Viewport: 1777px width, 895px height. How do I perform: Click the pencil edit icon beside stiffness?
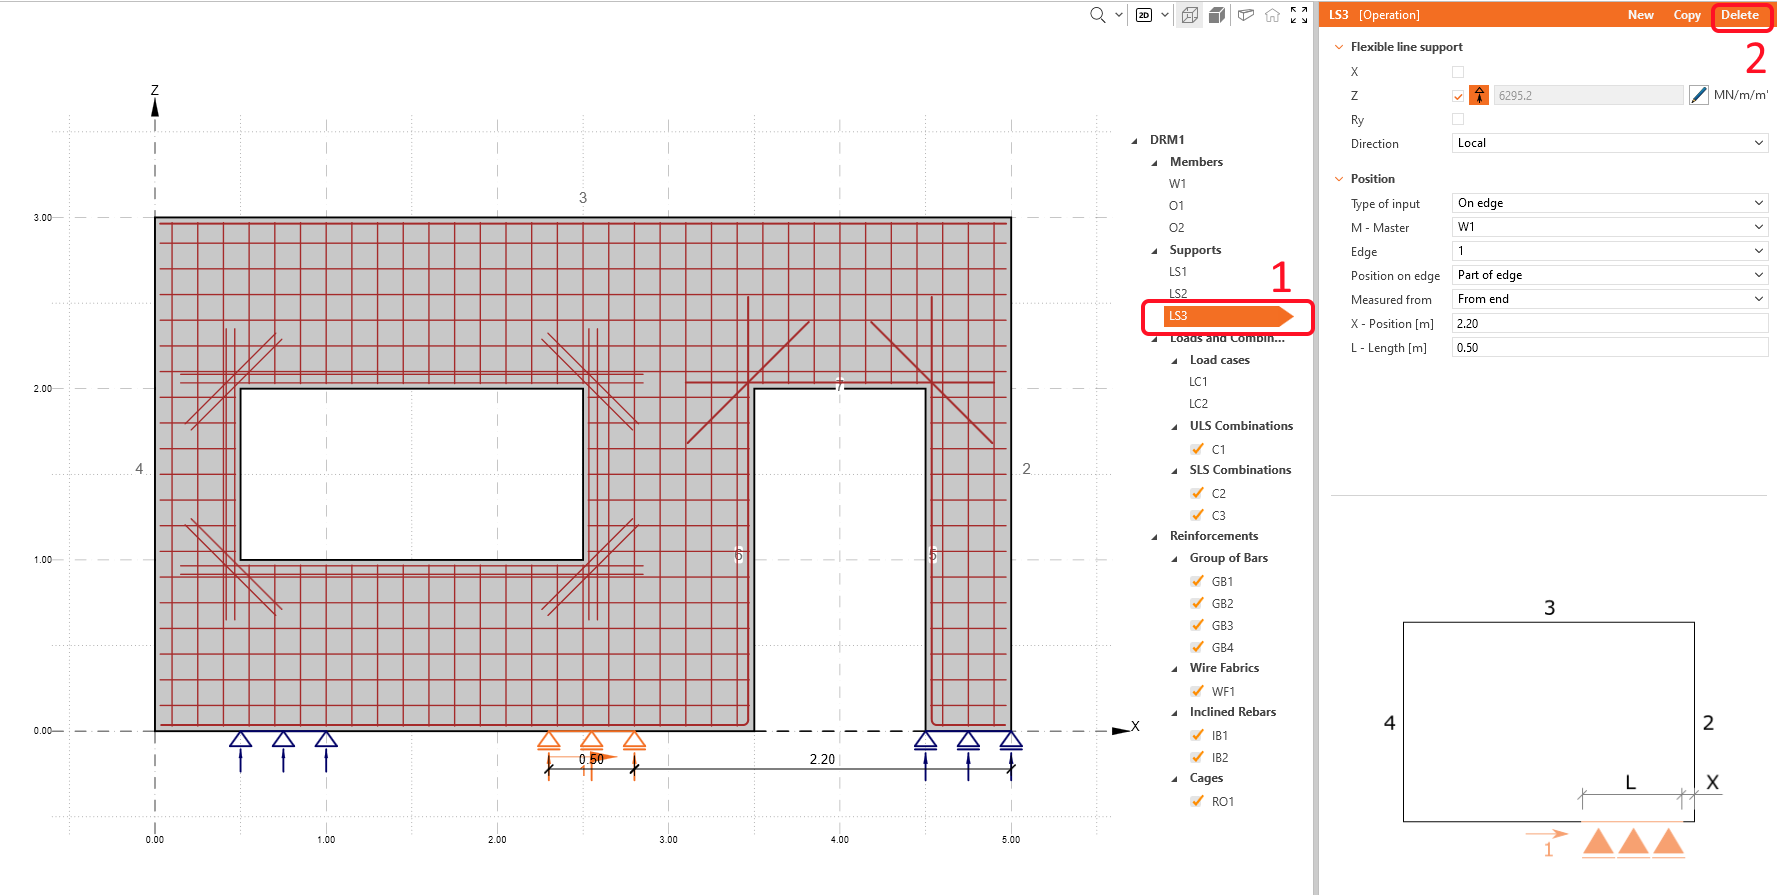[1698, 96]
